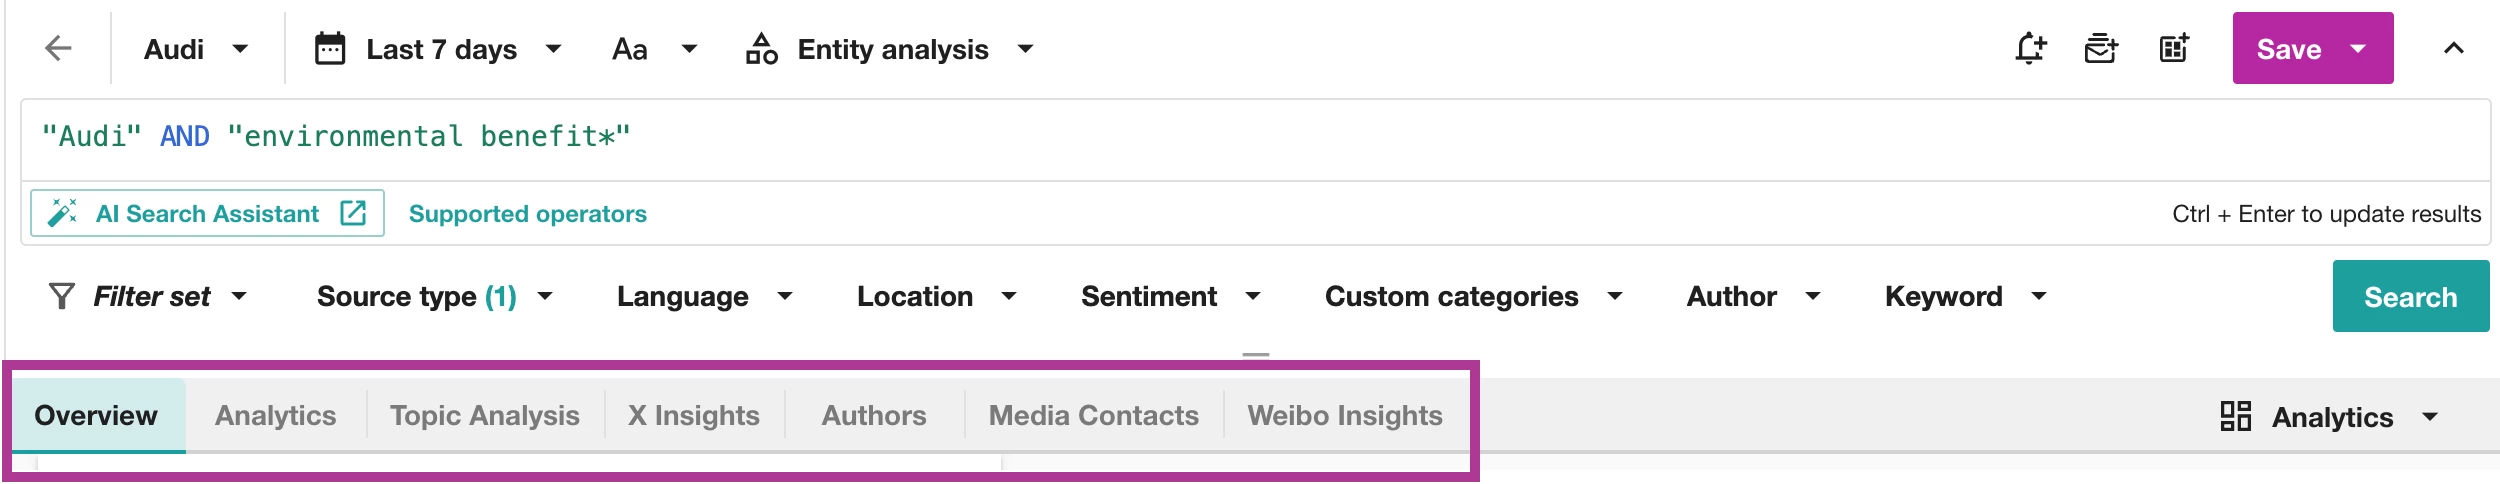Expand the Aa case sensitivity dropdown
2500x484 pixels.
(654, 49)
